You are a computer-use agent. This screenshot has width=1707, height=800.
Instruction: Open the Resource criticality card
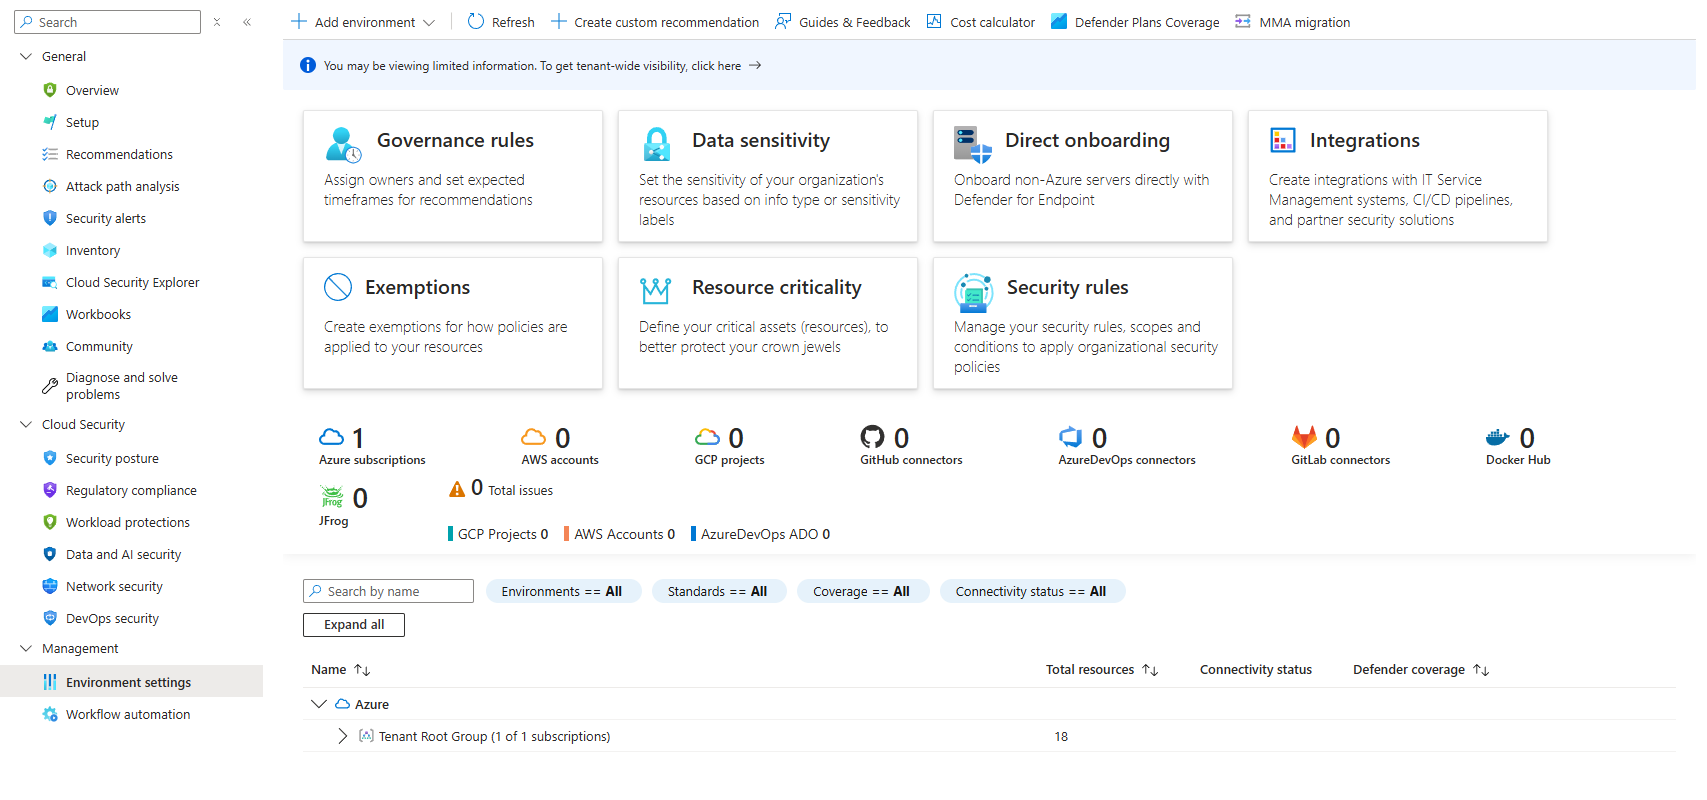point(767,323)
